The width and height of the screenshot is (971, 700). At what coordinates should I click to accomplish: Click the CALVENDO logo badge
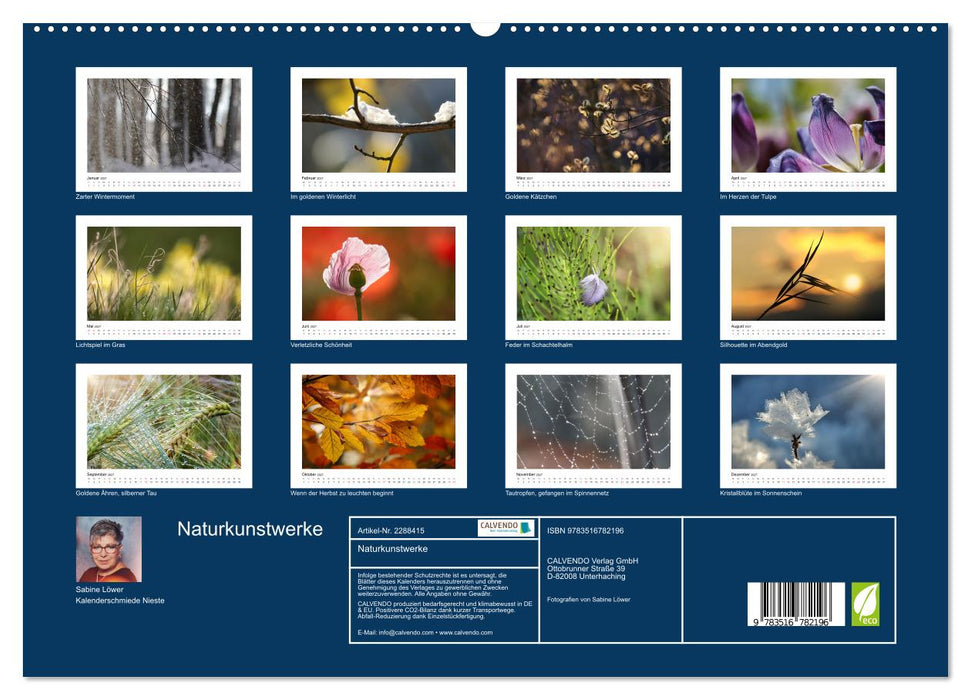click(505, 528)
